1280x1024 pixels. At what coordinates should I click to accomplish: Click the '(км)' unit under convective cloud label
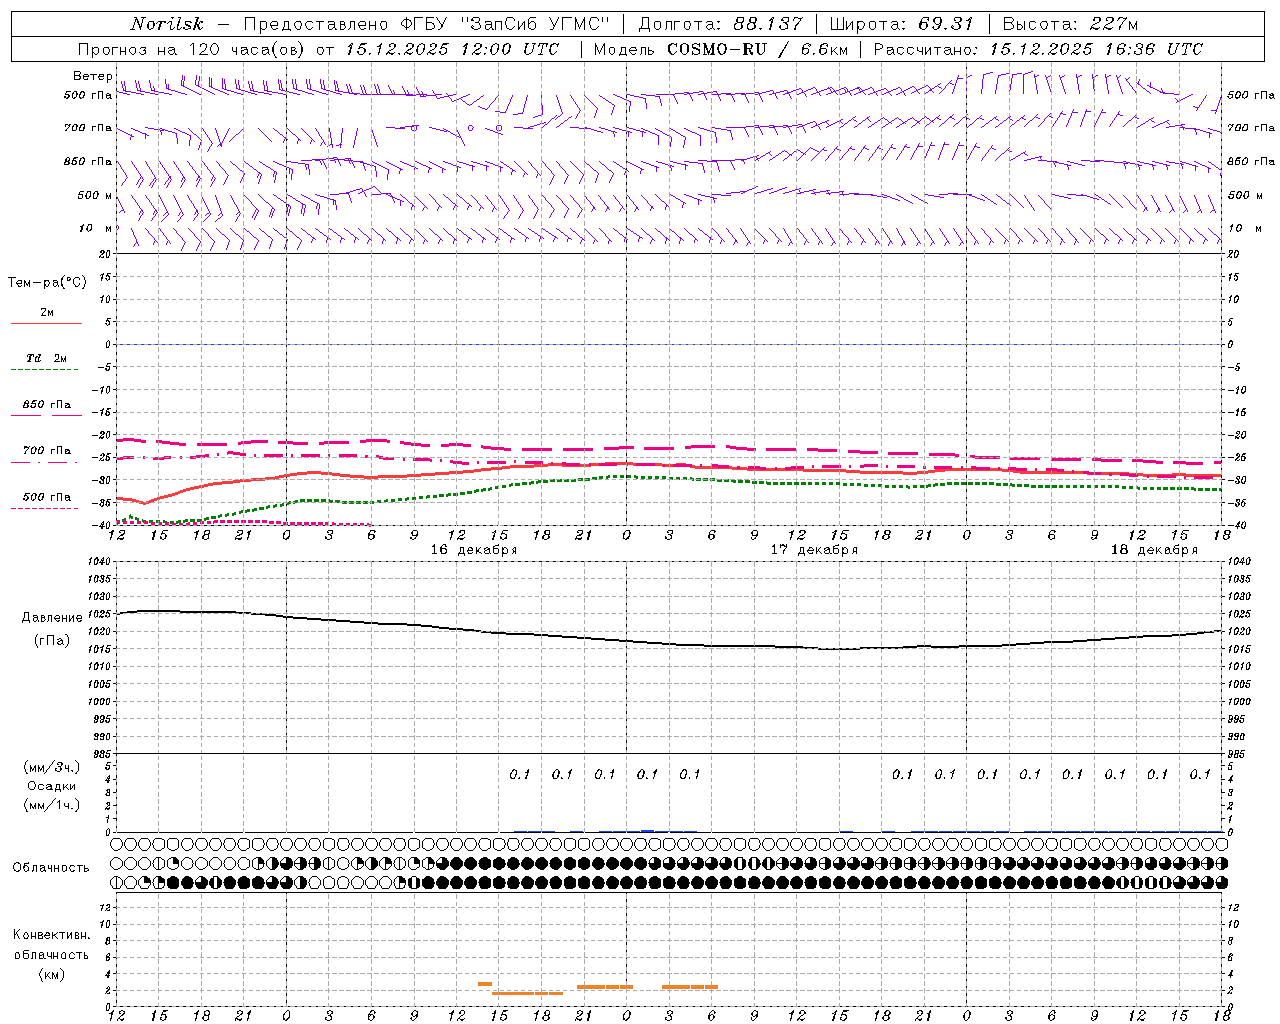(51, 974)
